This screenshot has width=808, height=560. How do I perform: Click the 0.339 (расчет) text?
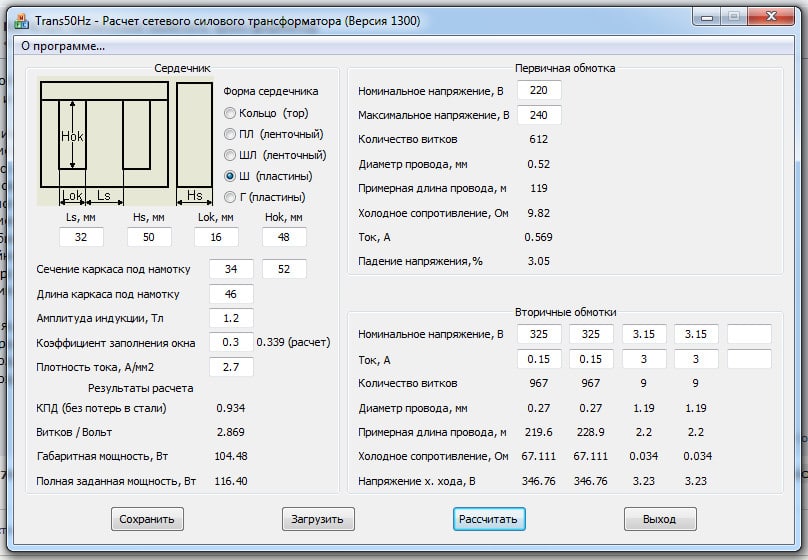pyautogui.click(x=293, y=342)
